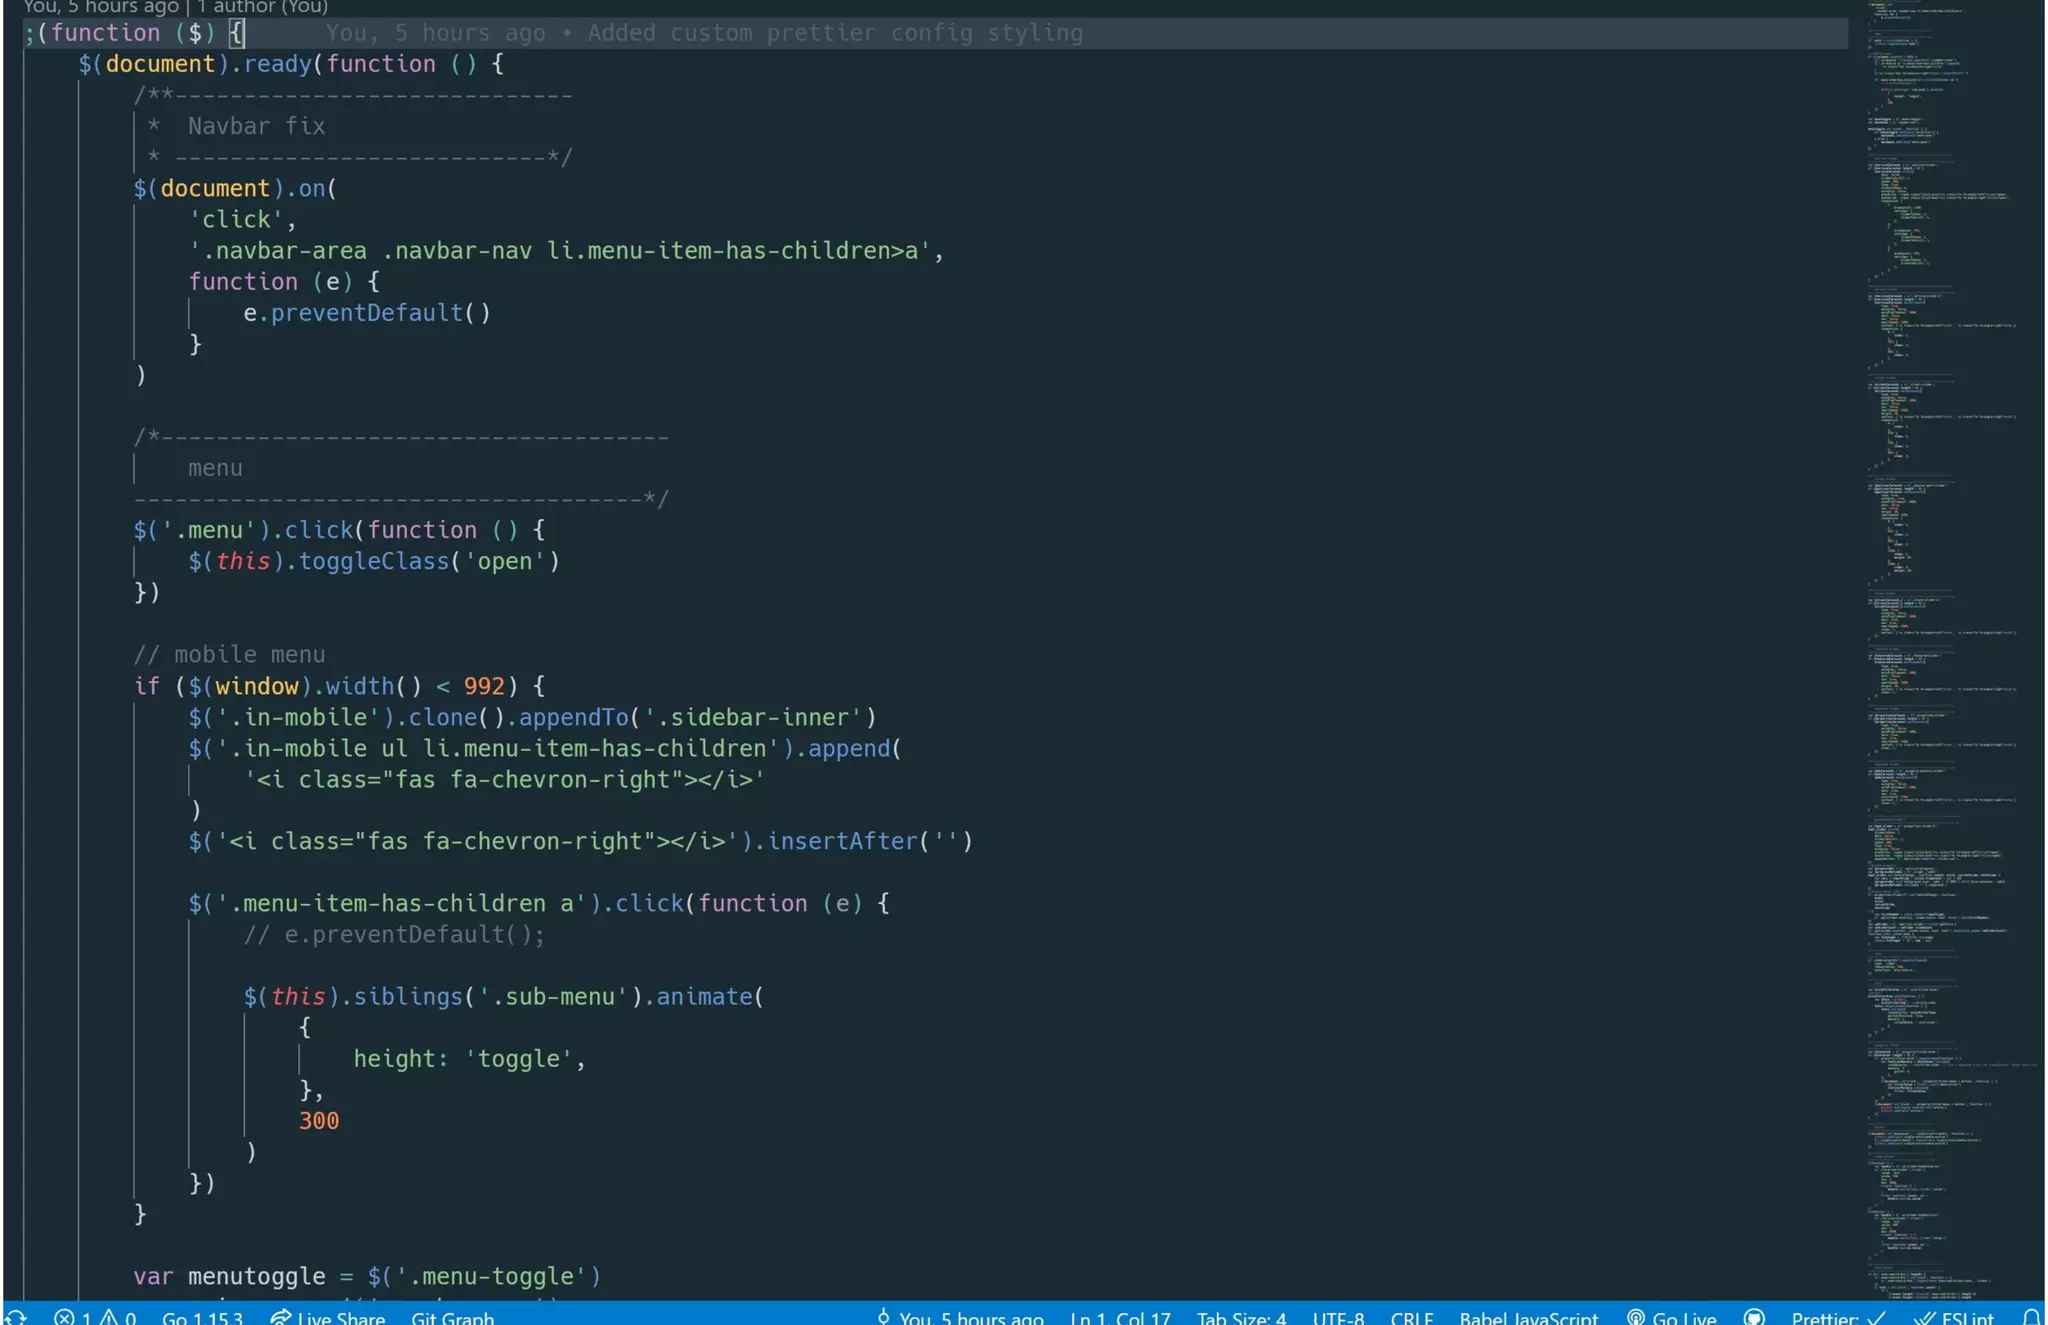Change the Go 1.15.3 version selector
The image size is (2048, 1325).
coord(202,1317)
